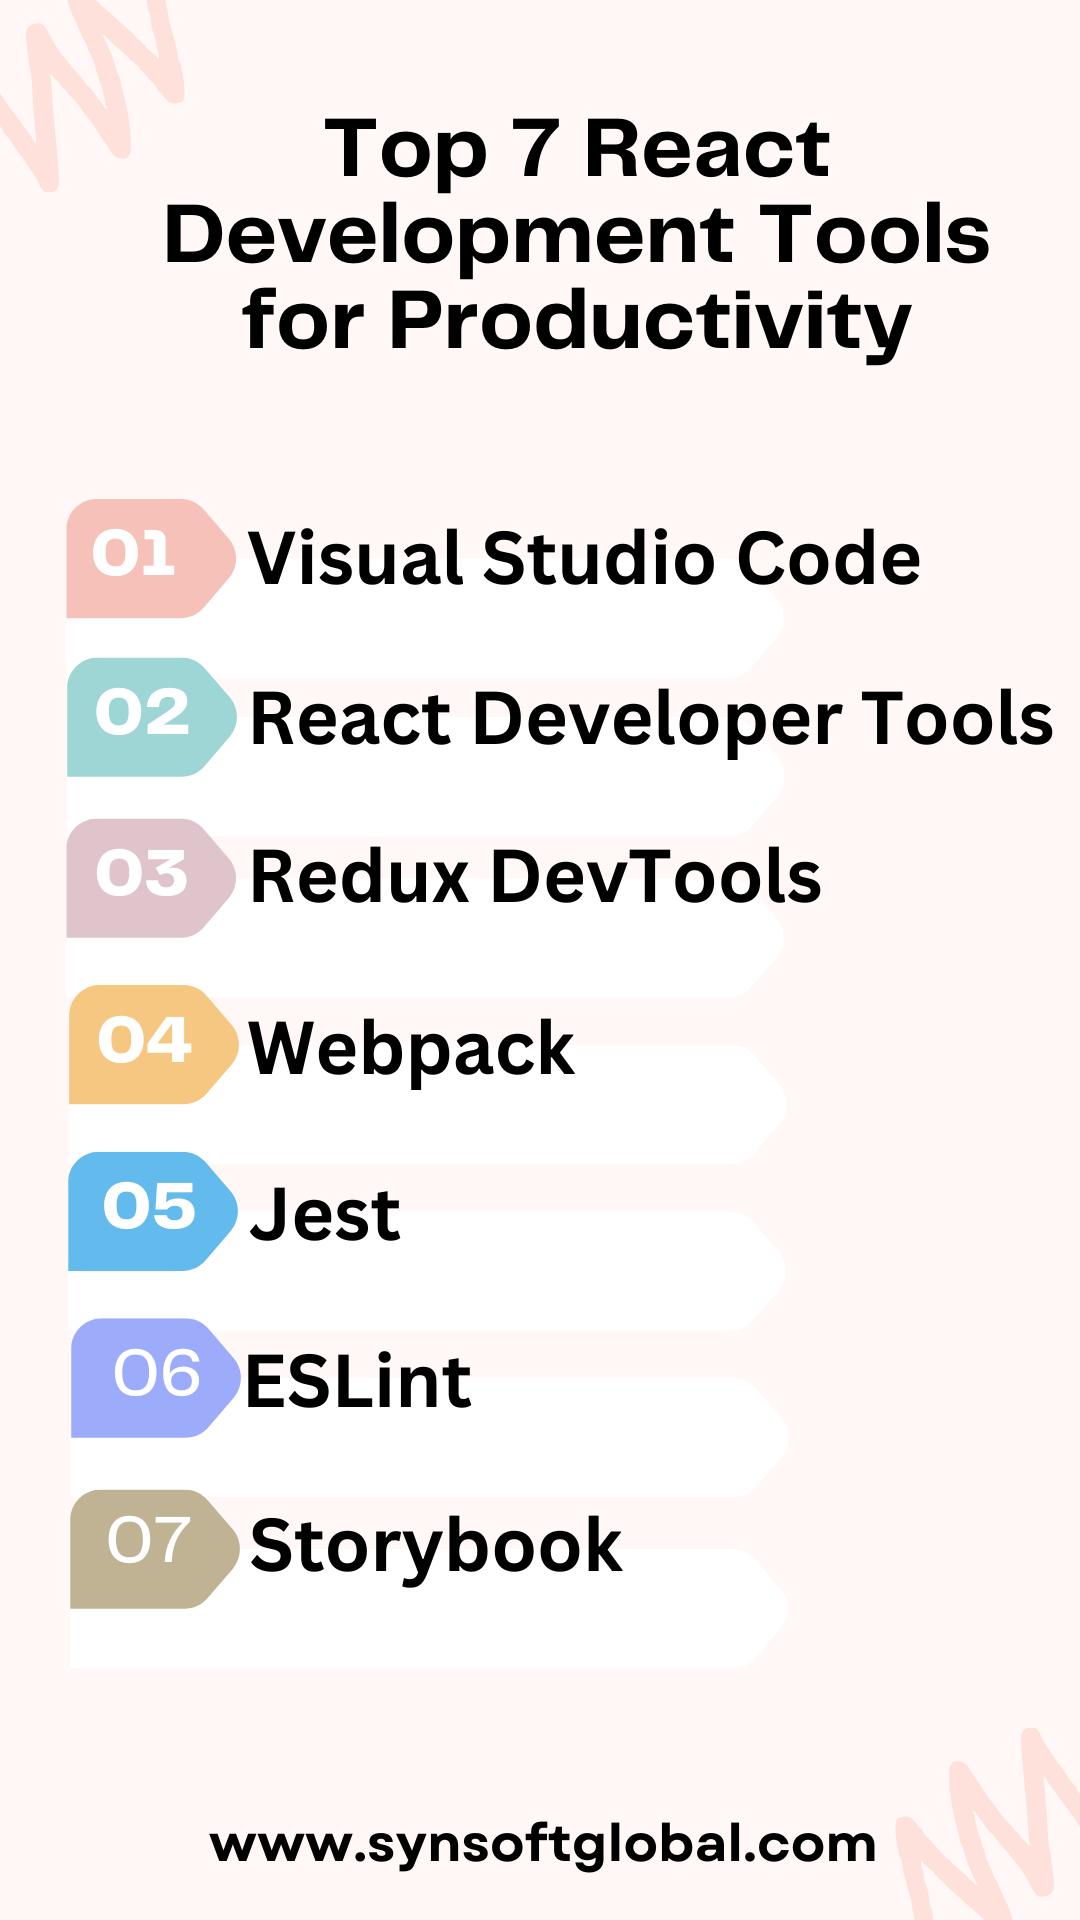Viewport: 1080px width, 1920px height.
Task: Click the blue 05 number badge
Action: click(153, 1211)
